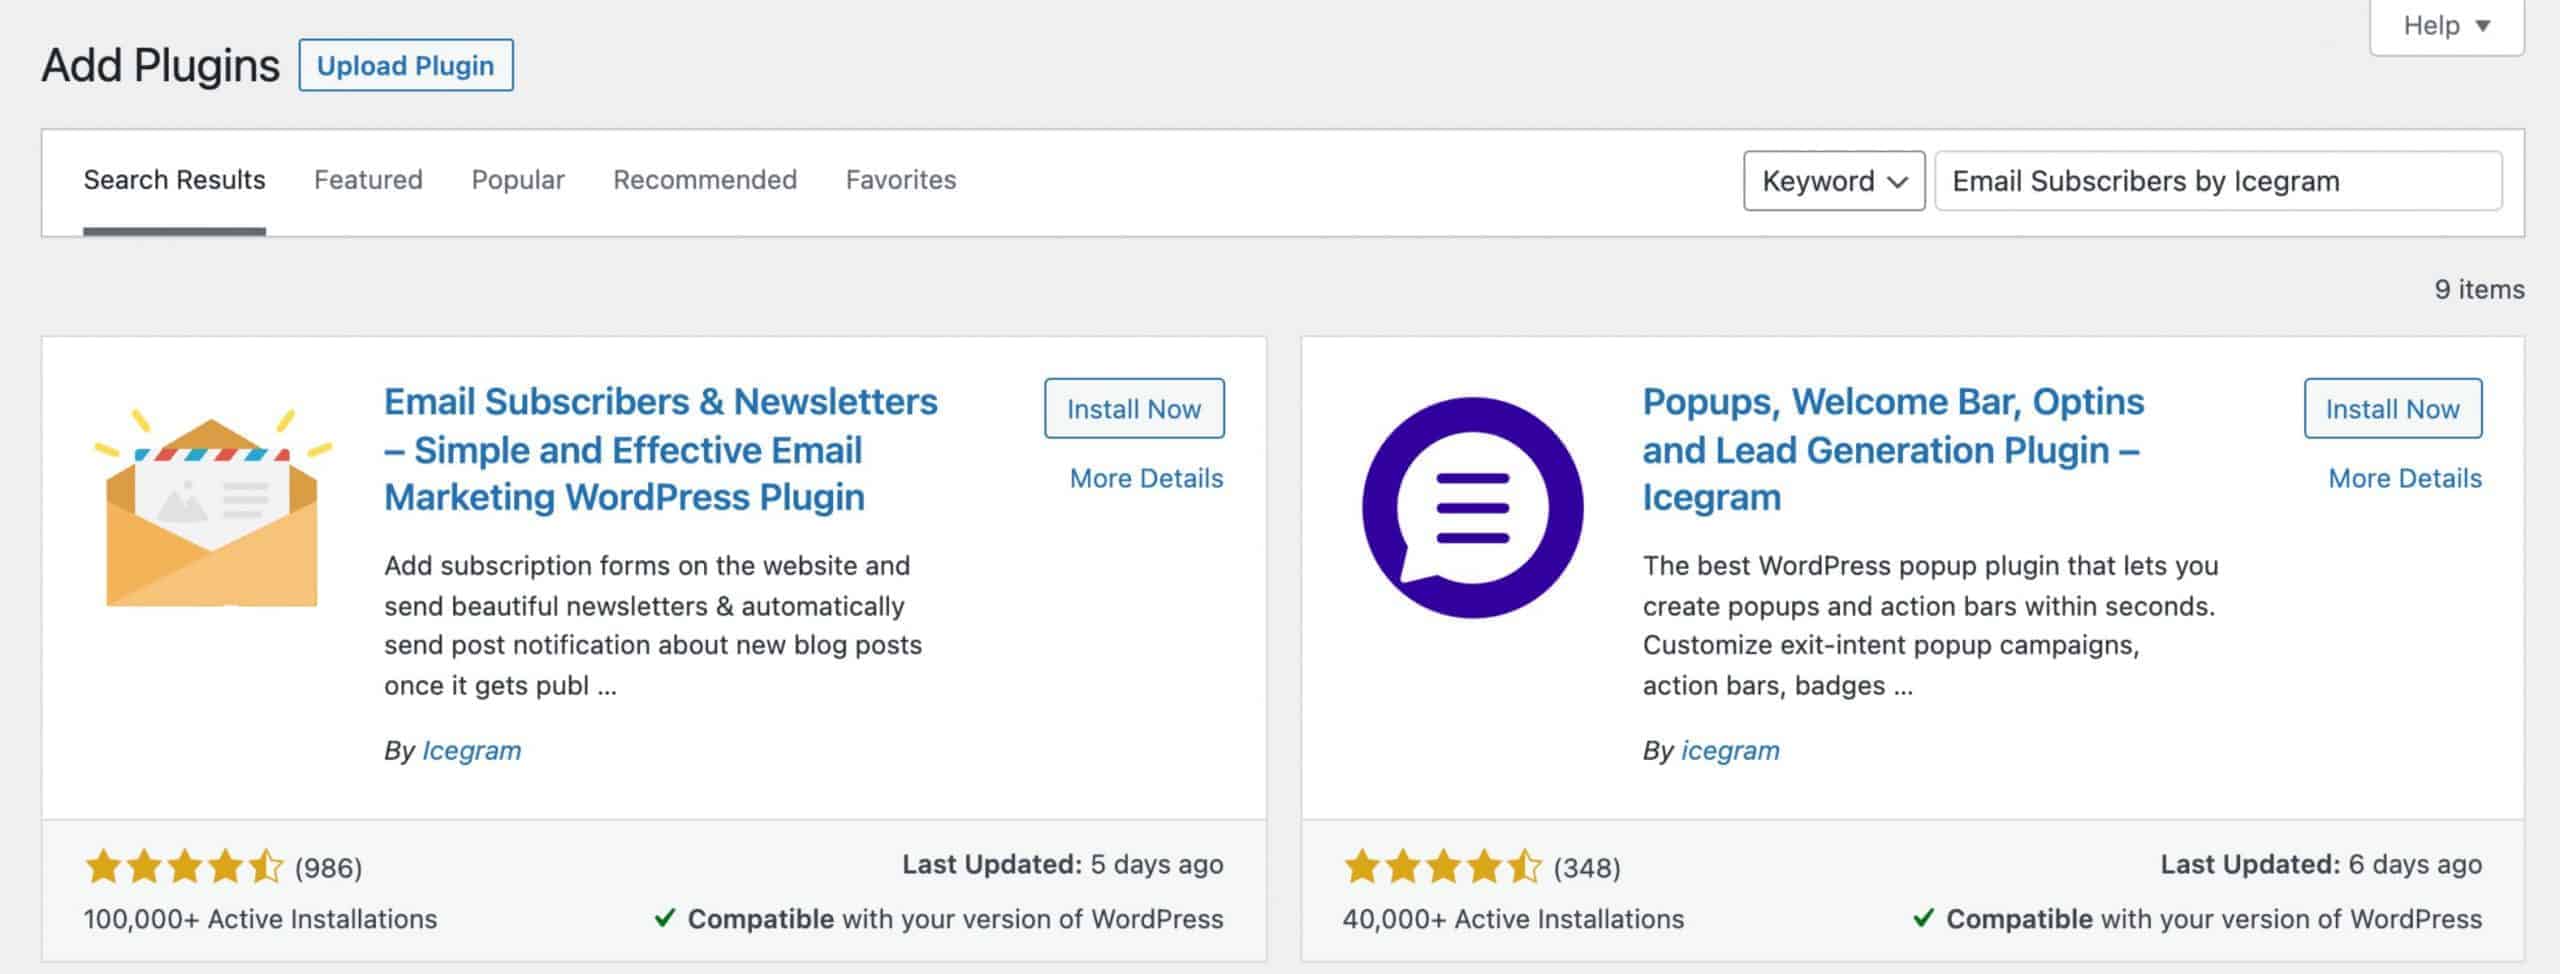
Task: Open the Recommended plugins tab
Action: pyautogui.click(x=705, y=180)
